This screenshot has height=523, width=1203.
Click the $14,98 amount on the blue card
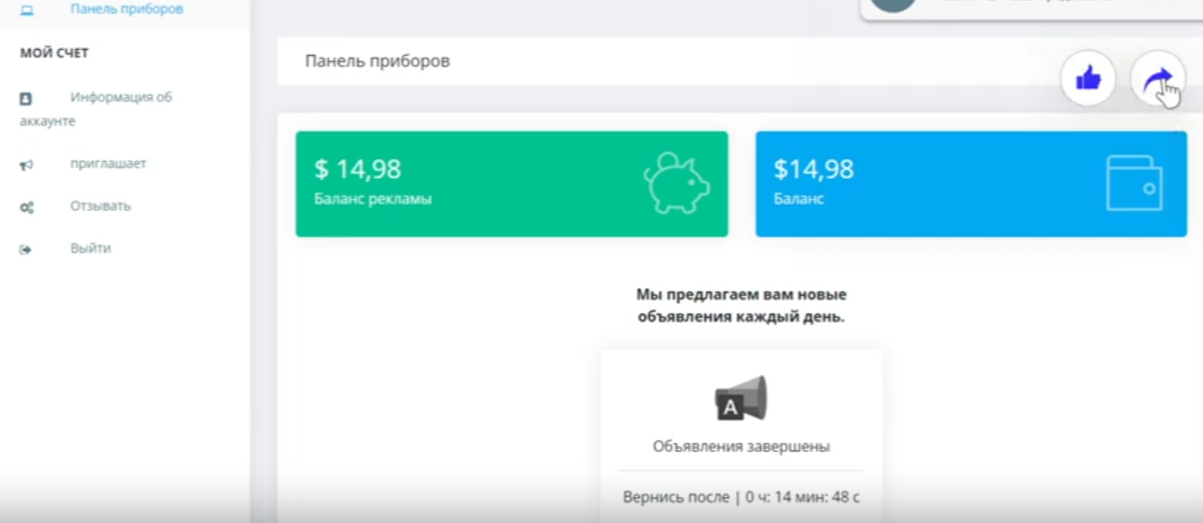pos(814,169)
